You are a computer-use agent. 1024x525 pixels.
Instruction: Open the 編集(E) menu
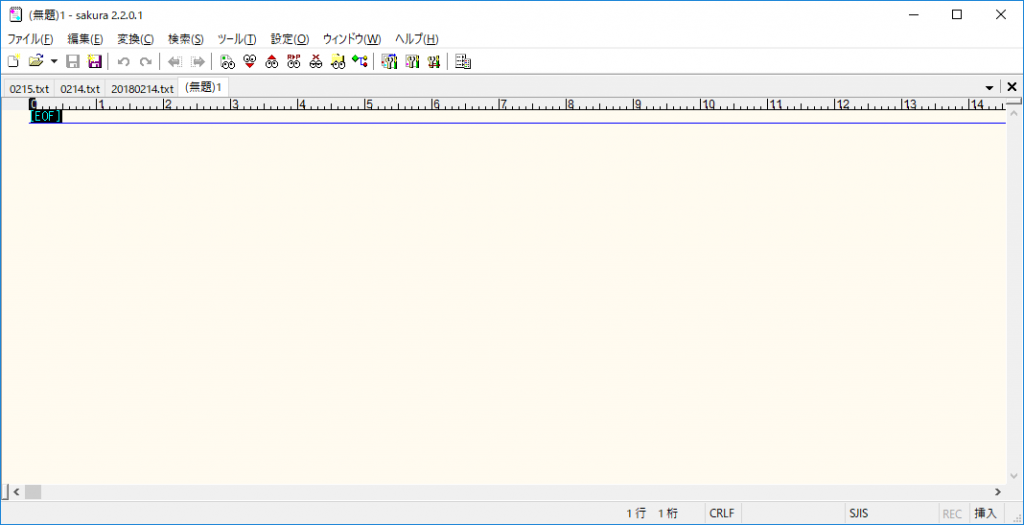pos(86,39)
